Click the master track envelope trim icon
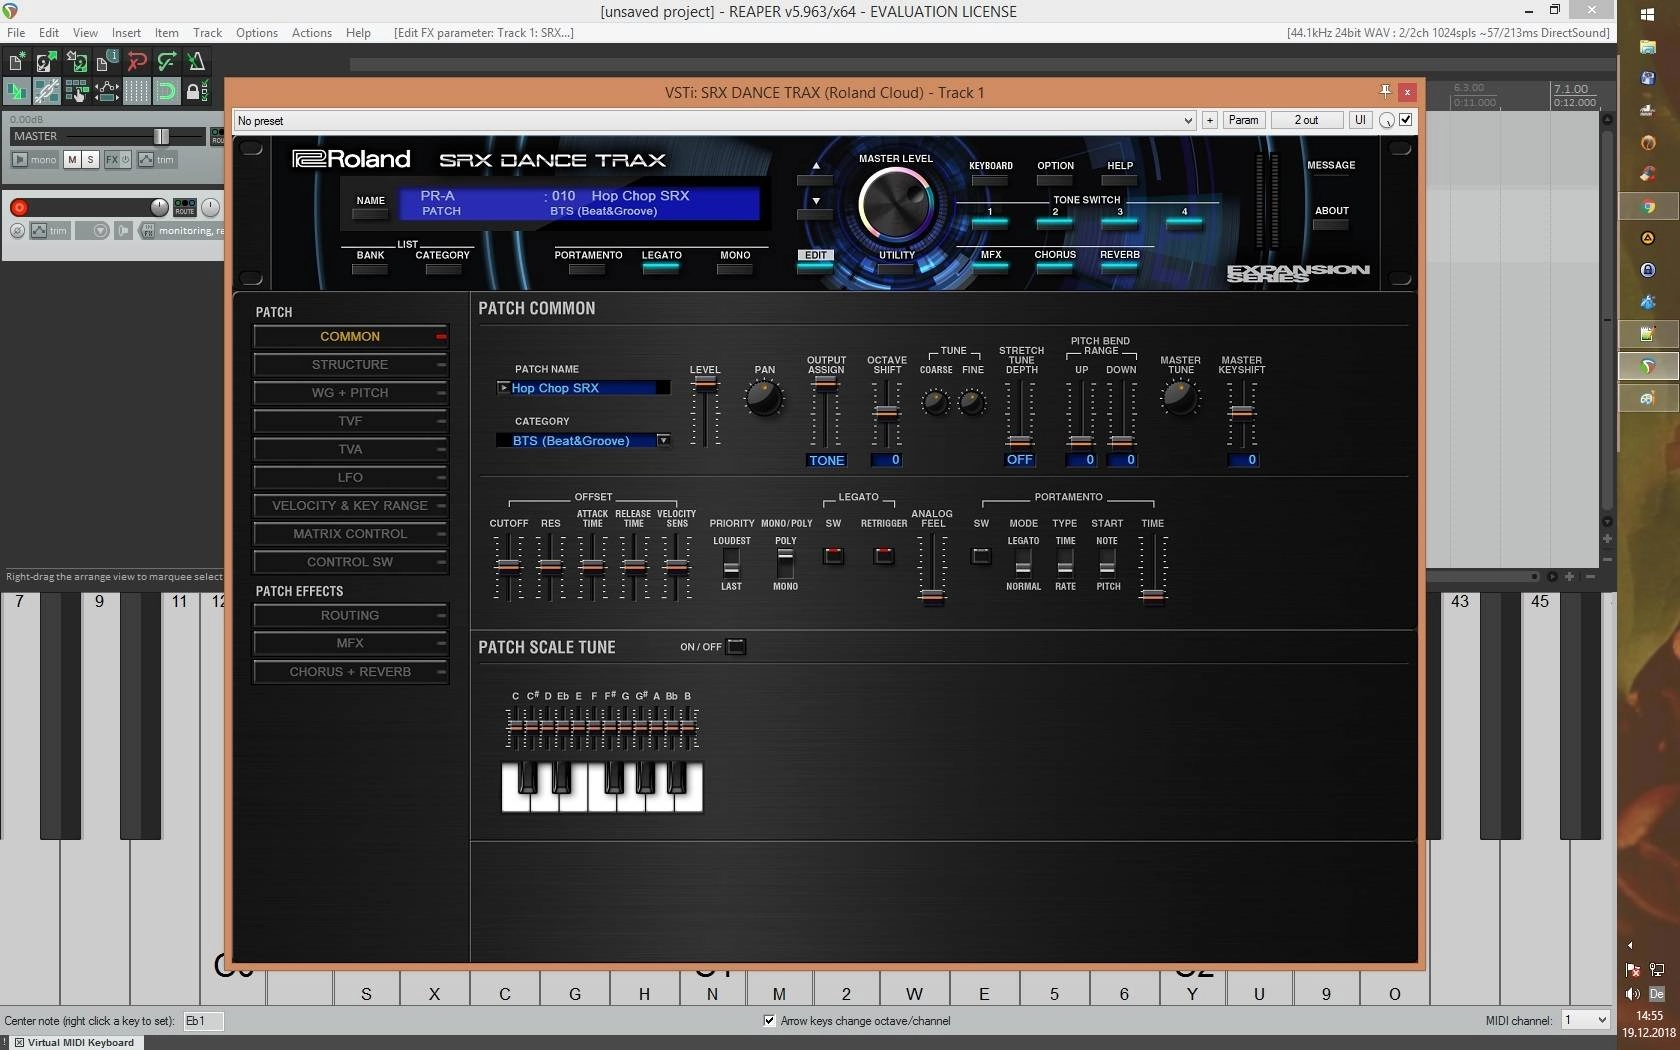Viewport: 1680px width, 1050px height. [146, 159]
